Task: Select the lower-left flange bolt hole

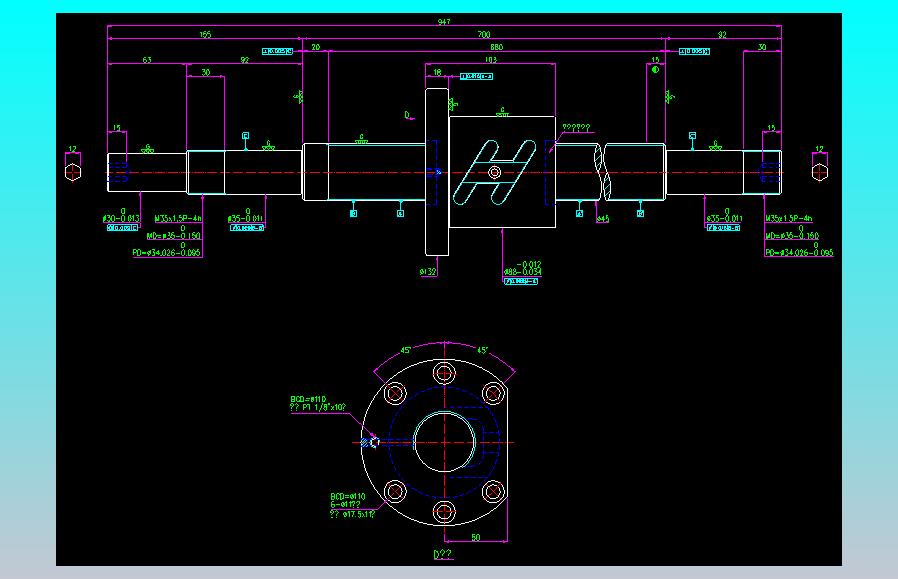Action: pyautogui.click(x=395, y=491)
